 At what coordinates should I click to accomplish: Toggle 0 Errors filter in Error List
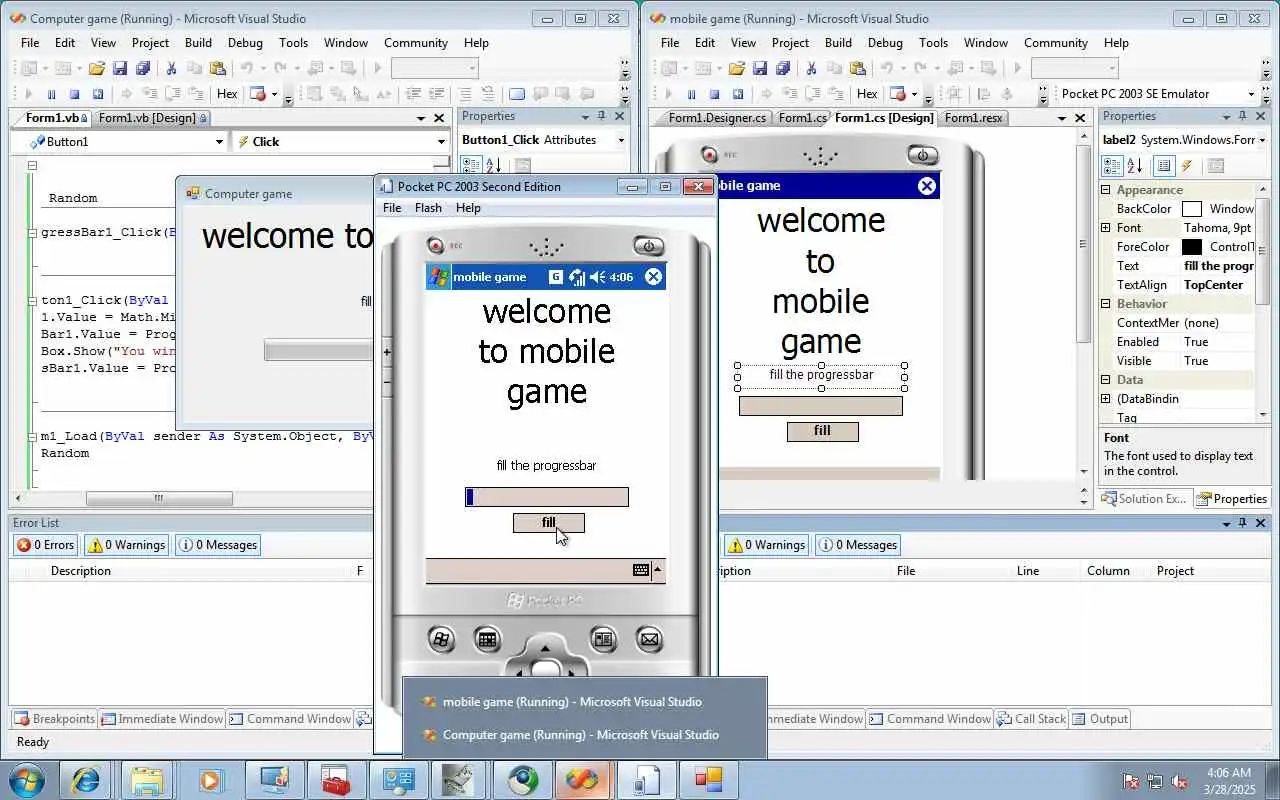[x=46, y=545]
